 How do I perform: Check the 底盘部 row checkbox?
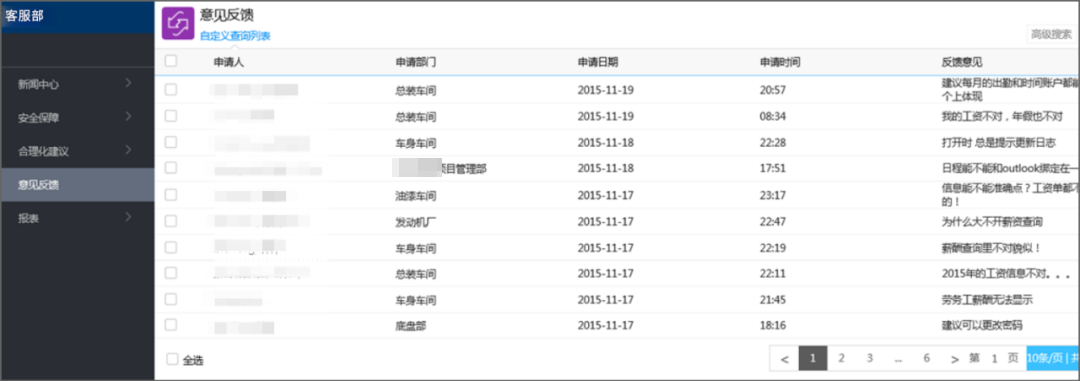point(171,325)
